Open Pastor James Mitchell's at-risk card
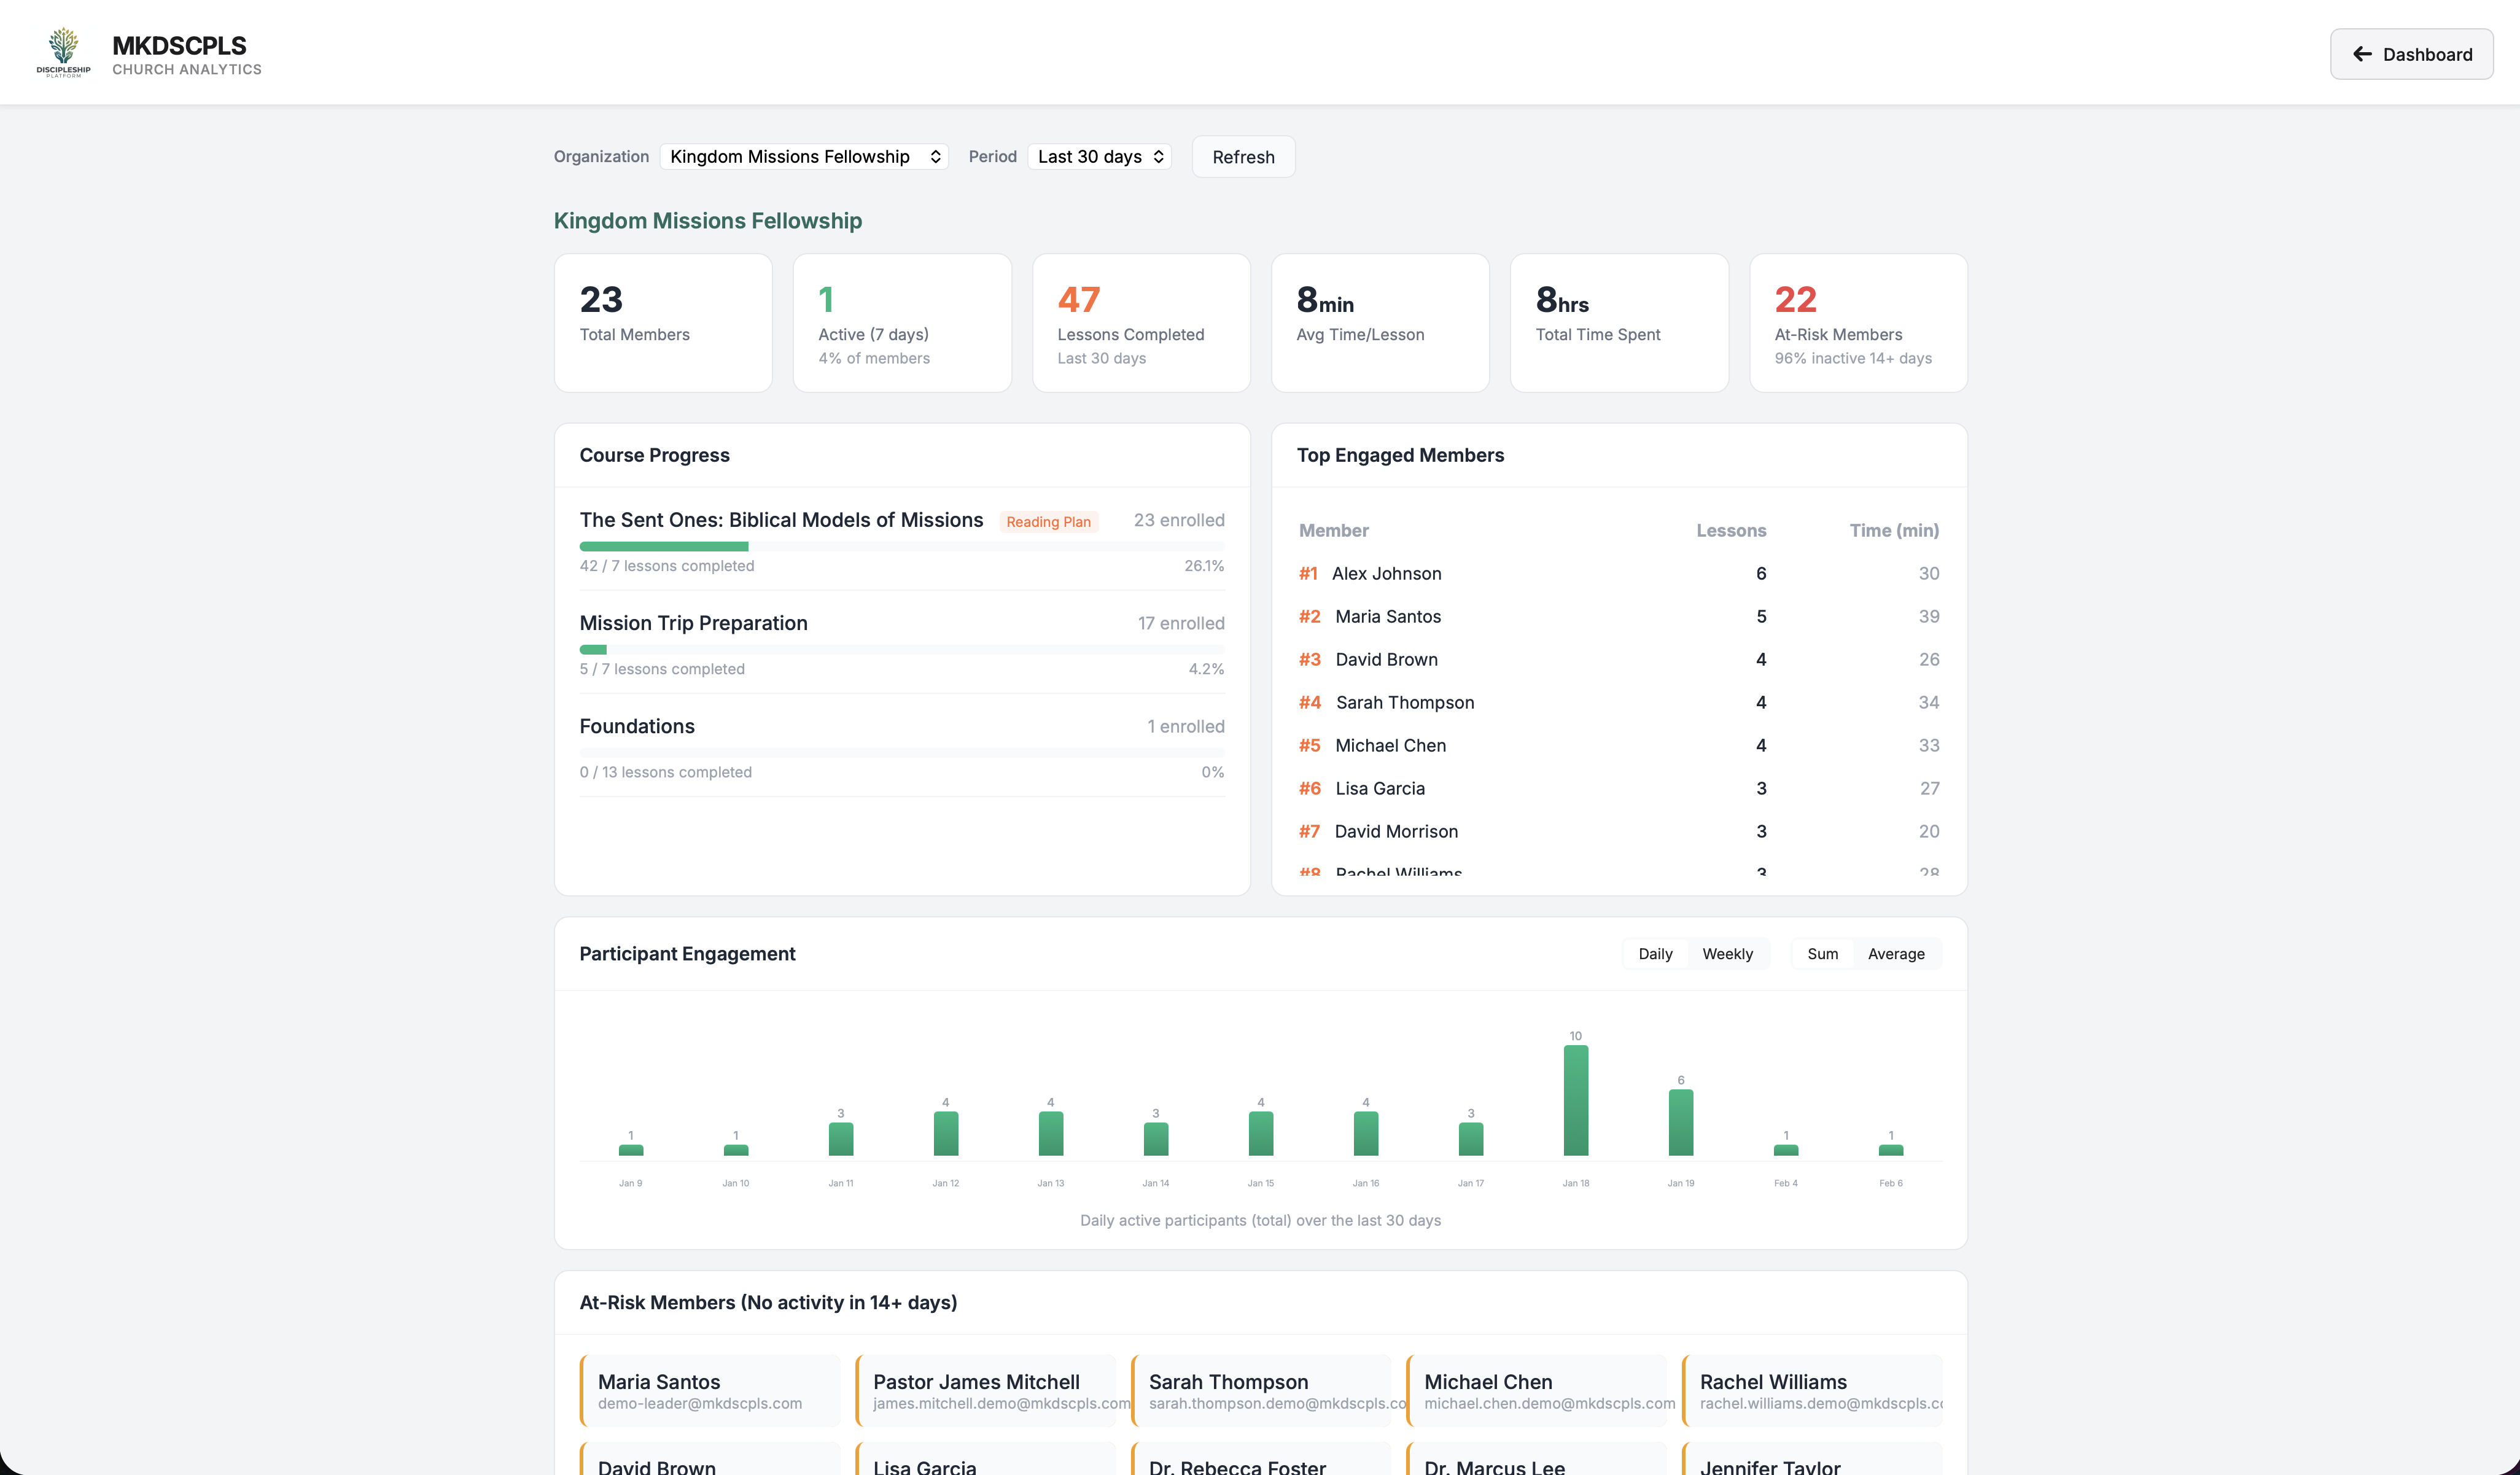Screen dimensions: 2520x1475 click(x=987, y=1390)
